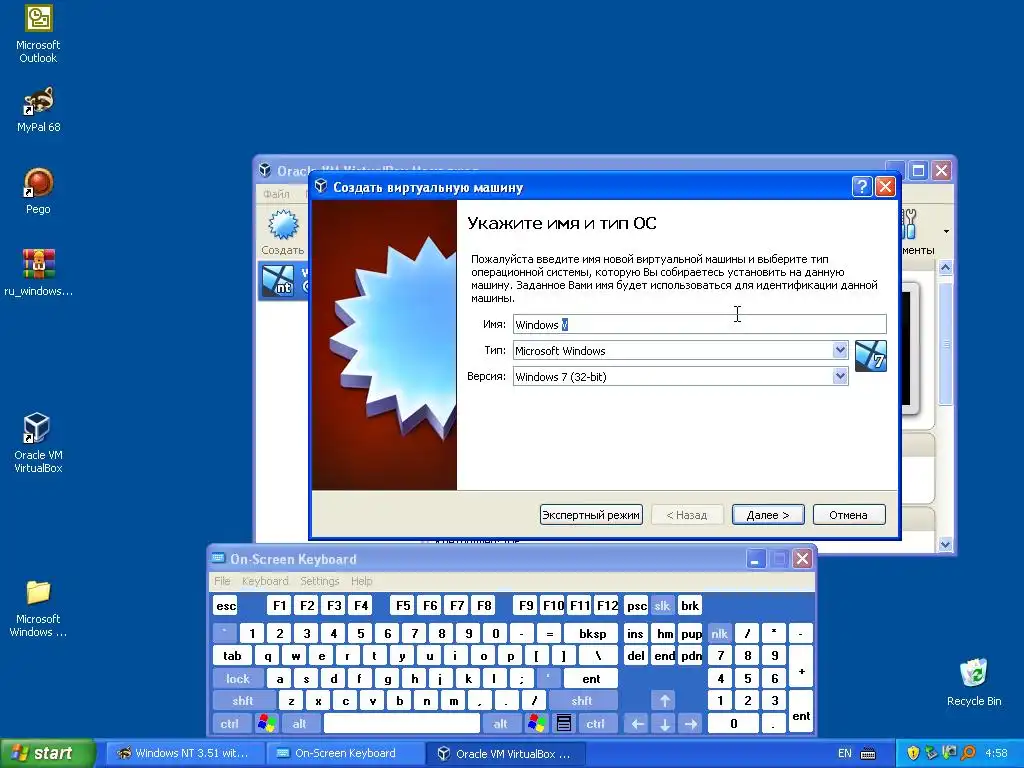Click the Экспертный режим button
The height and width of the screenshot is (768, 1024).
[591, 515]
